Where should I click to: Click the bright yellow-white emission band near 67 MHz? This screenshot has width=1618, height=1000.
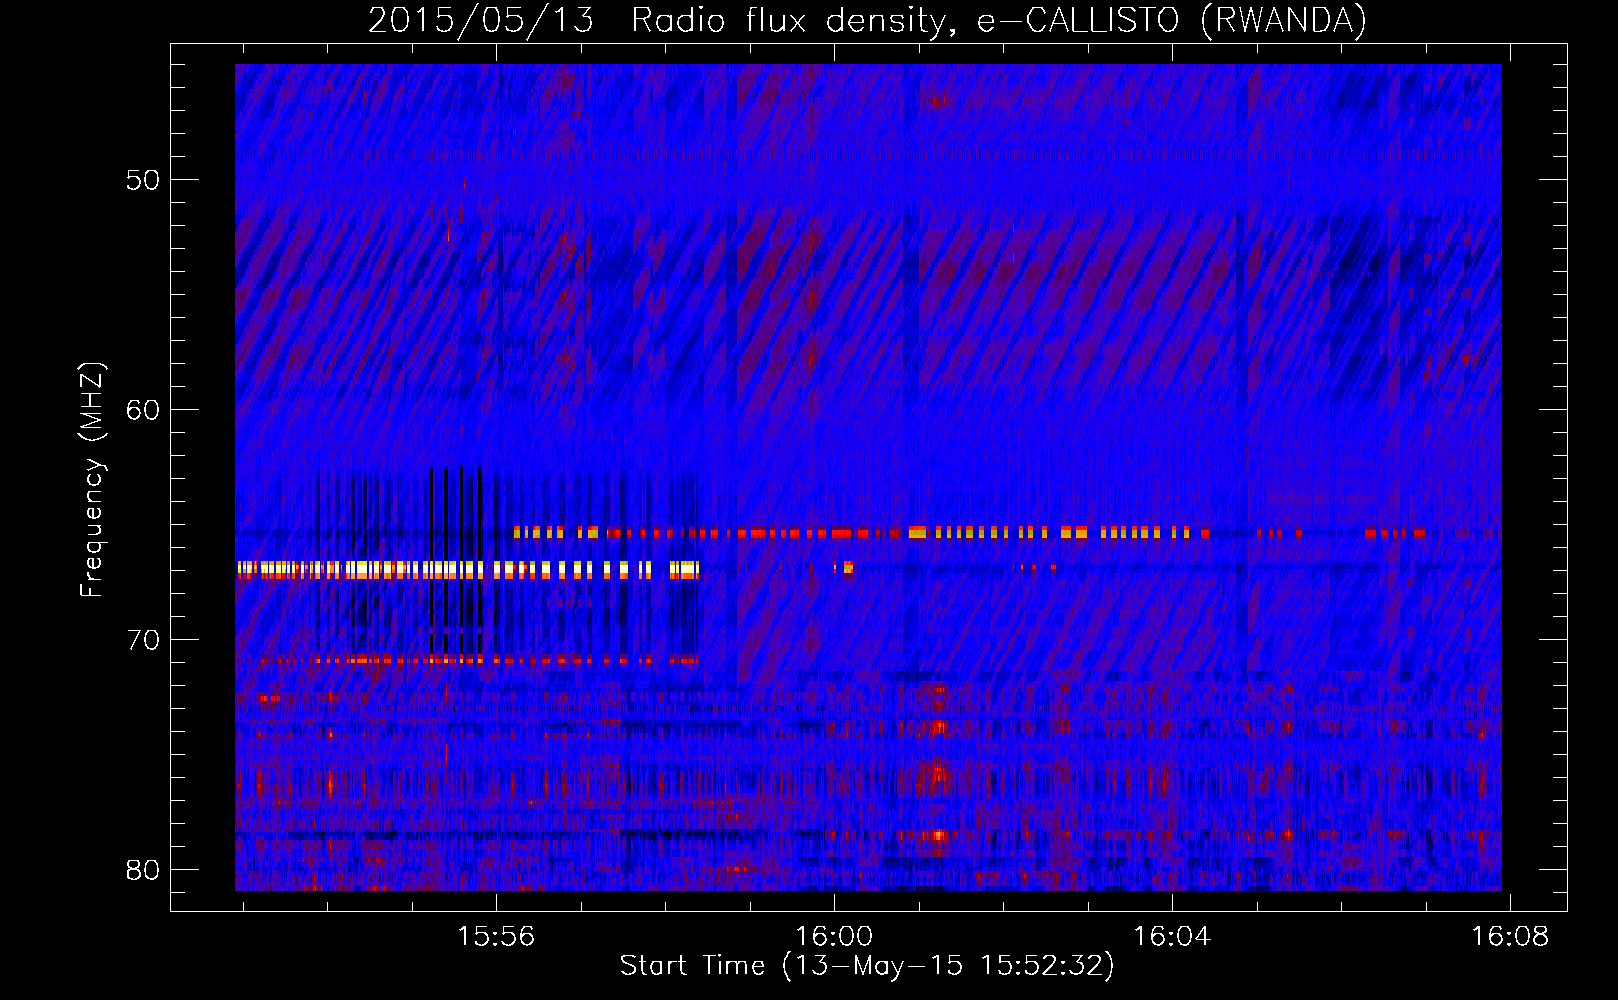pyautogui.click(x=468, y=570)
